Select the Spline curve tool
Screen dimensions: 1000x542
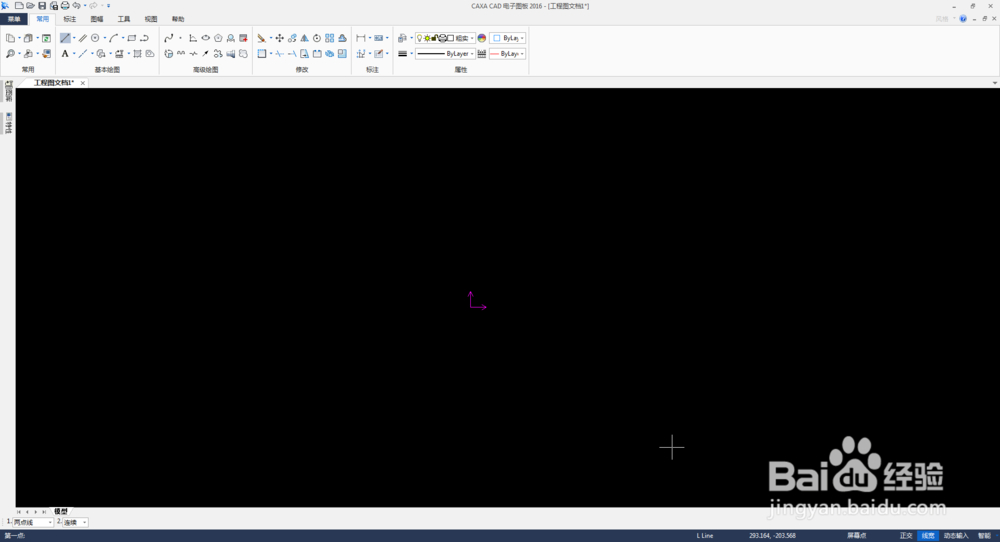tap(168, 38)
